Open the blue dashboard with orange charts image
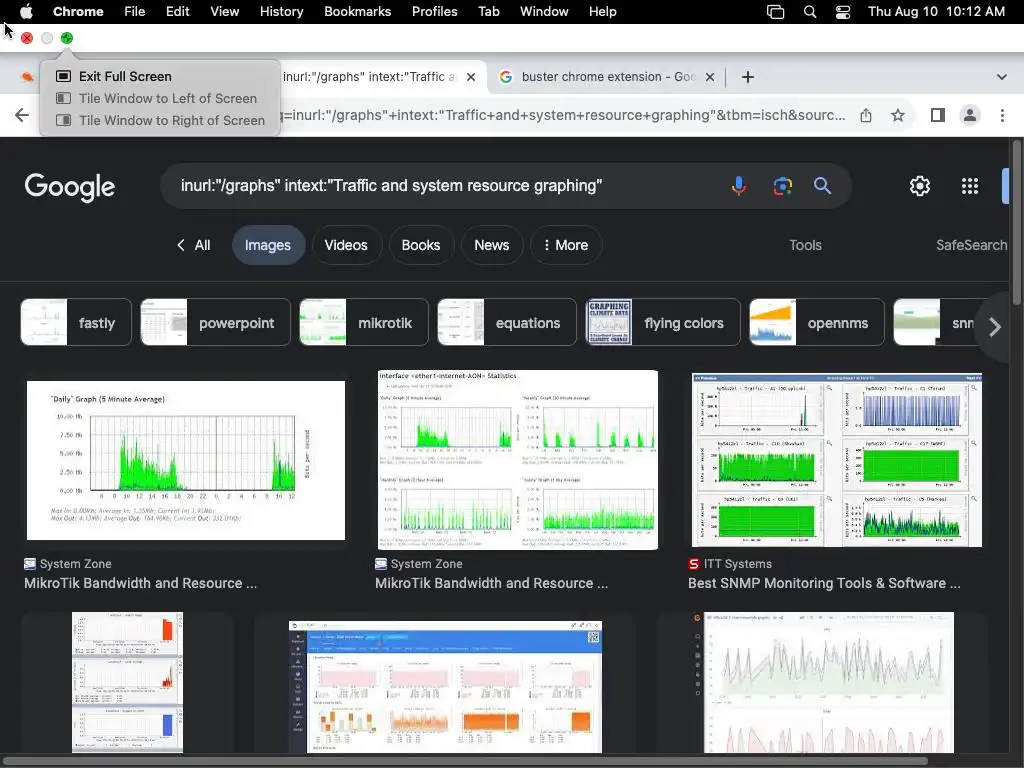 pos(445,686)
